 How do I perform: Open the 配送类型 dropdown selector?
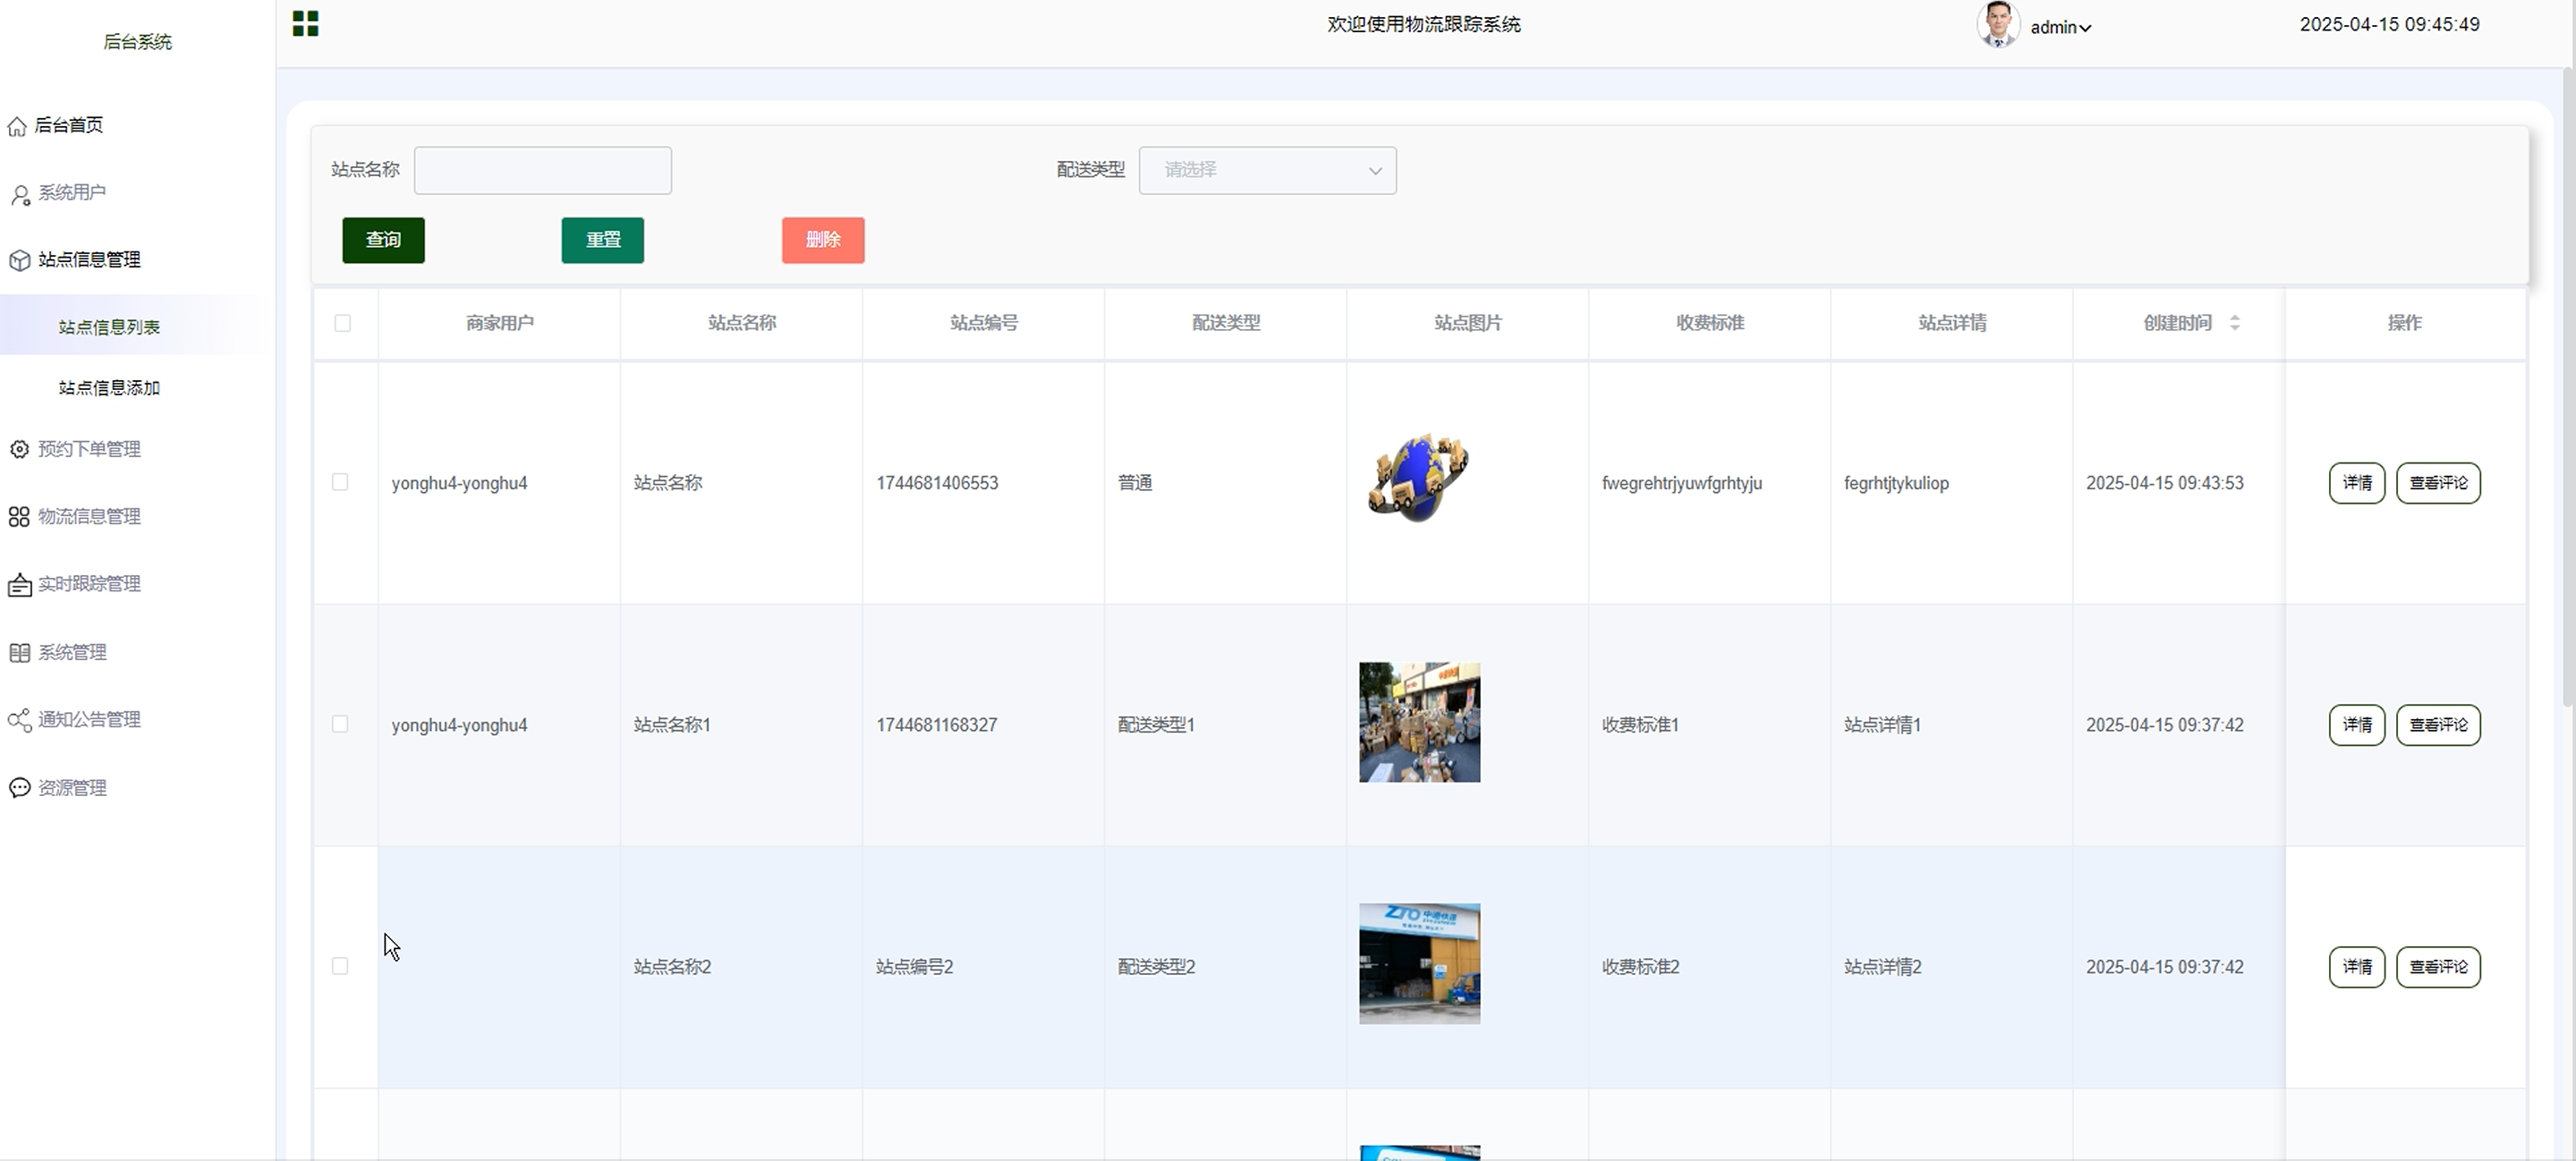tap(1266, 171)
